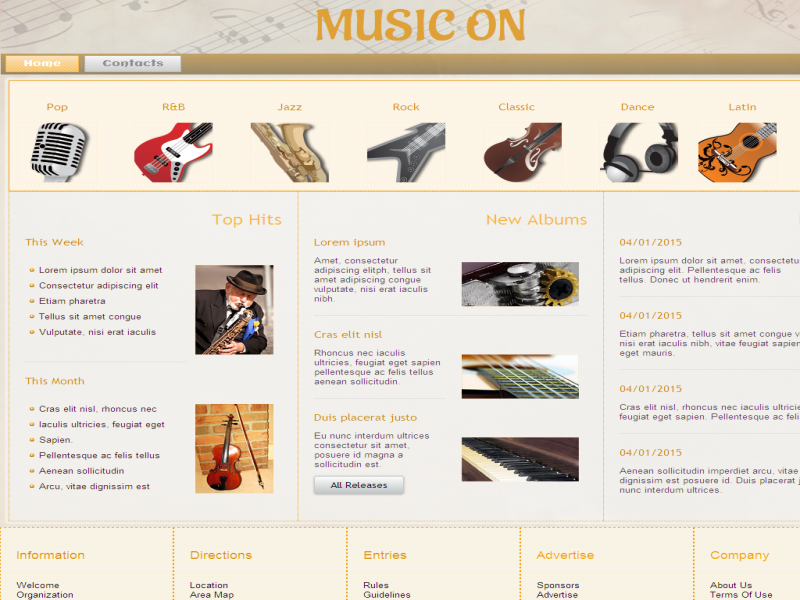The height and width of the screenshot is (600, 800).
Task: Open the Contacts tab
Action: [133, 64]
